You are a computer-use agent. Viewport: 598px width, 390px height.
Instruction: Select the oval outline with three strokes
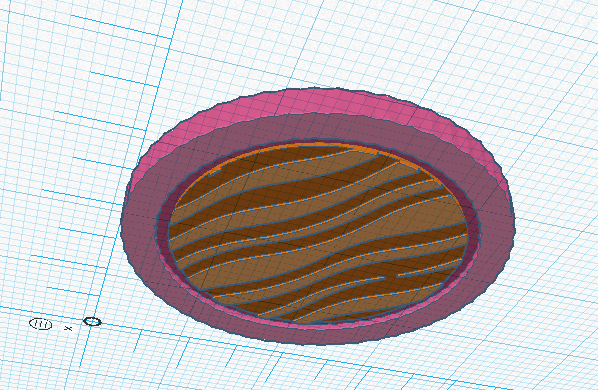click(x=41, y=324)
